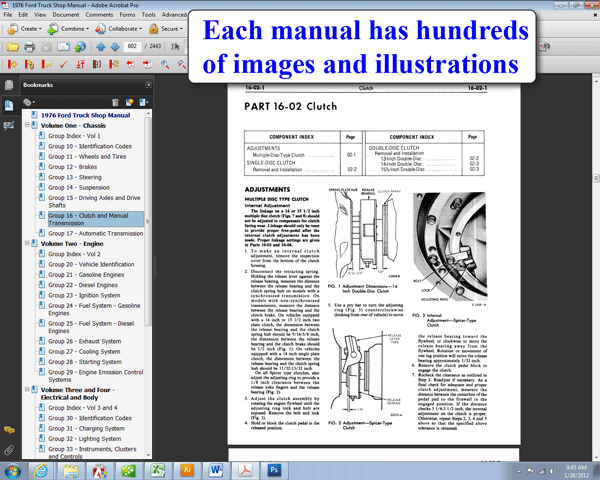The height and width of the screenshot is (480, 600).
Task: Click the blue magnifier search icon
Action: (165, 64)
